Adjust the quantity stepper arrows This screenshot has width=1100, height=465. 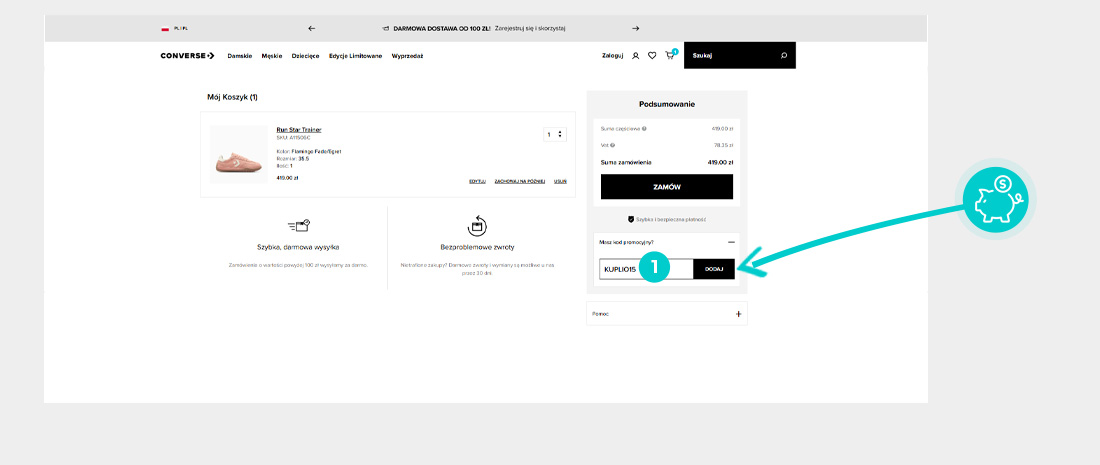point(559,134)
